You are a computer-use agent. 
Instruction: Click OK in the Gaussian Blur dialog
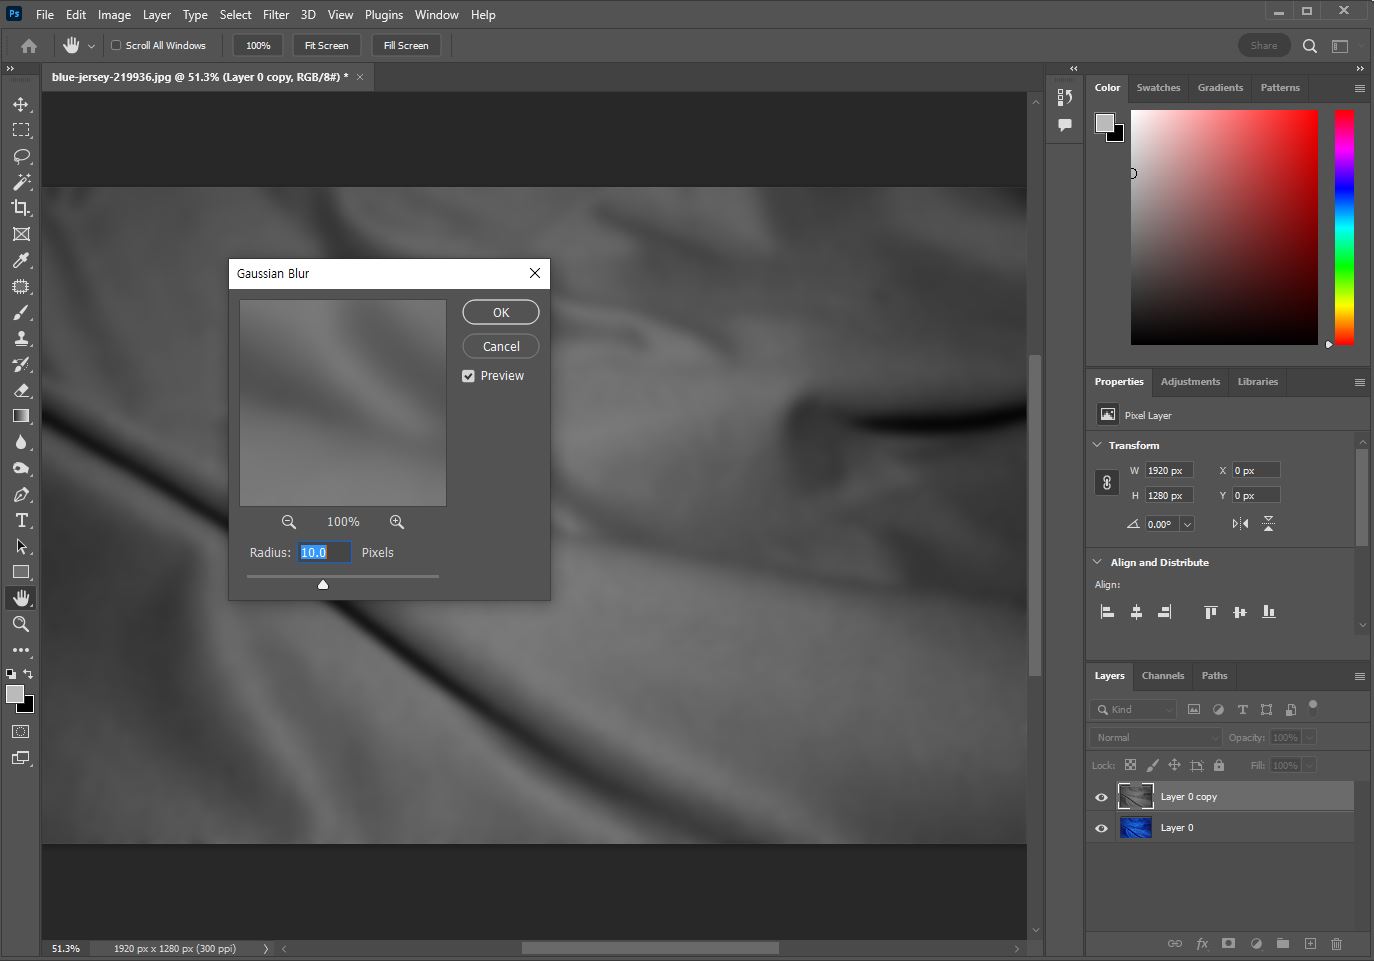point(500,312)
